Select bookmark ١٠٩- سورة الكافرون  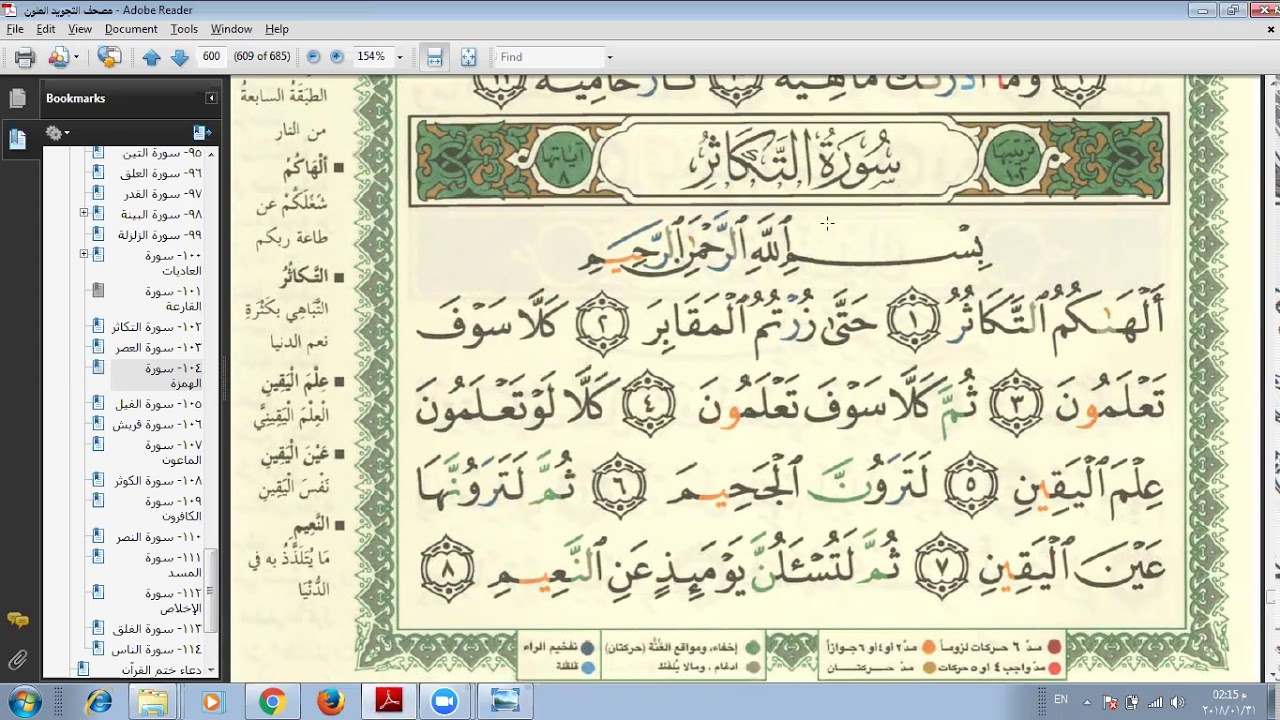click(173, 508)
